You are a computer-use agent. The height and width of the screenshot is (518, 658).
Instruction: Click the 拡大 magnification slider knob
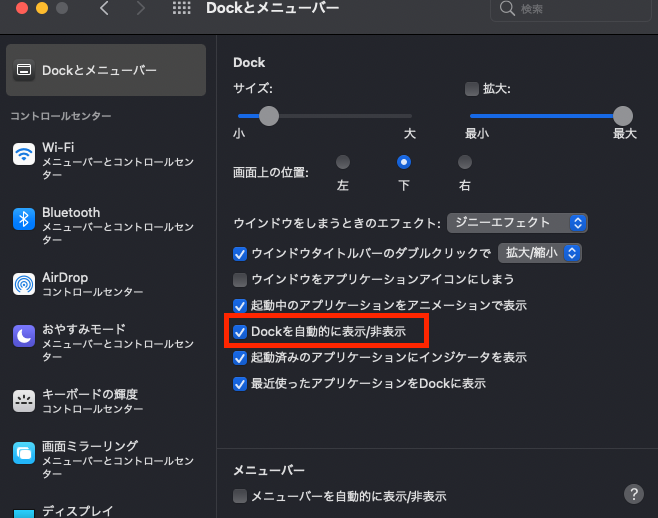point(623,116)
